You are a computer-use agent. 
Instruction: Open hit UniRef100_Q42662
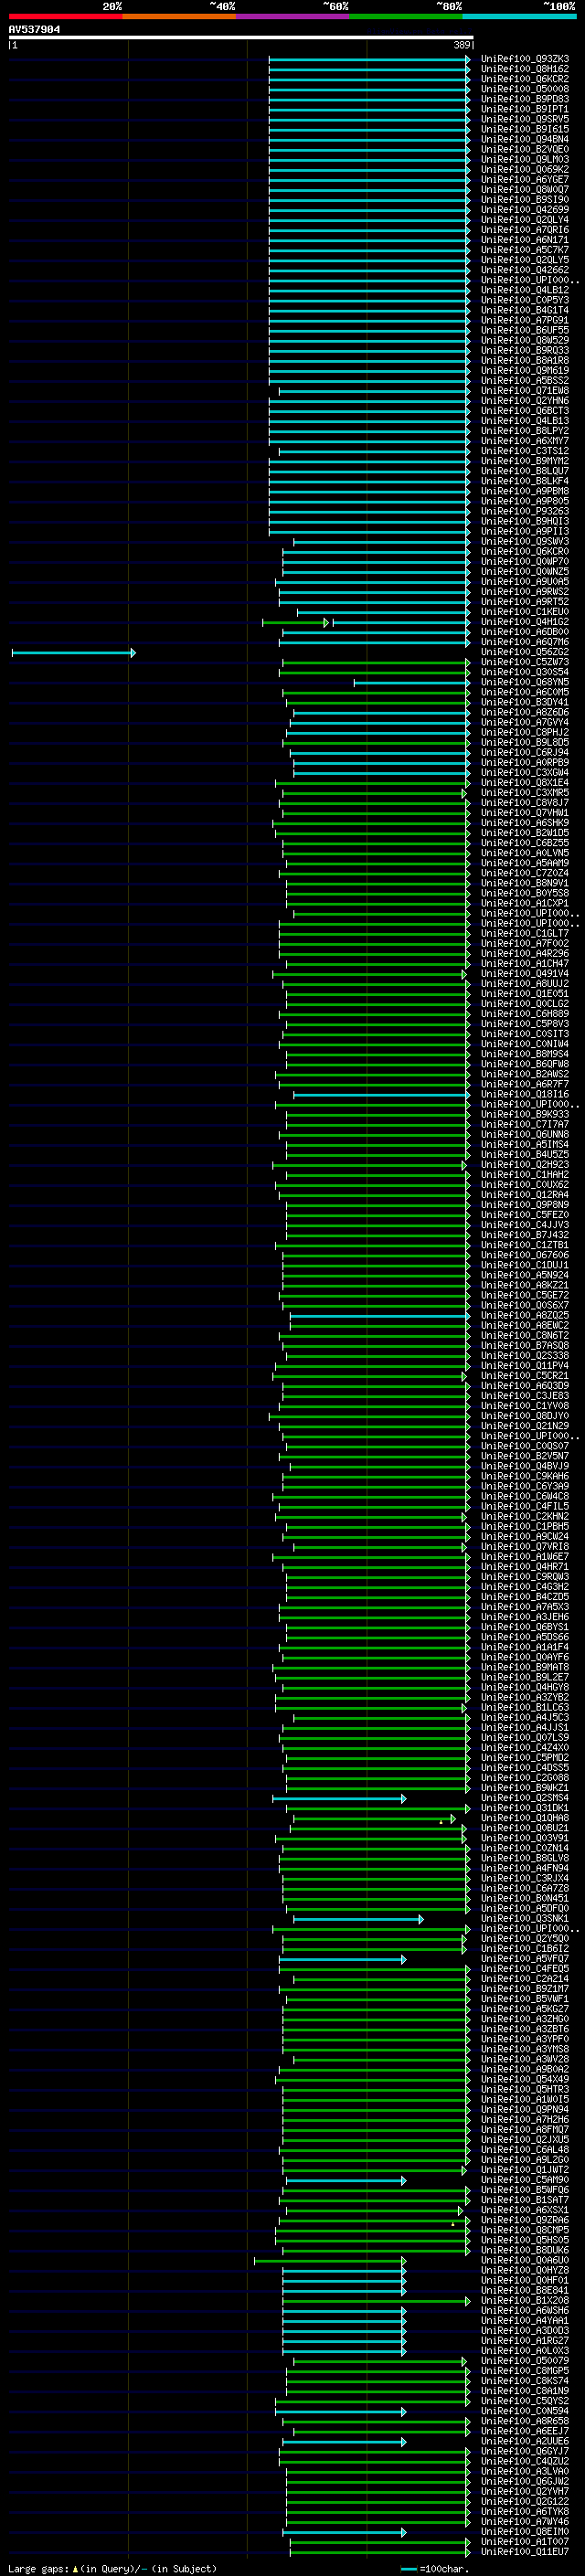[525, 270]
